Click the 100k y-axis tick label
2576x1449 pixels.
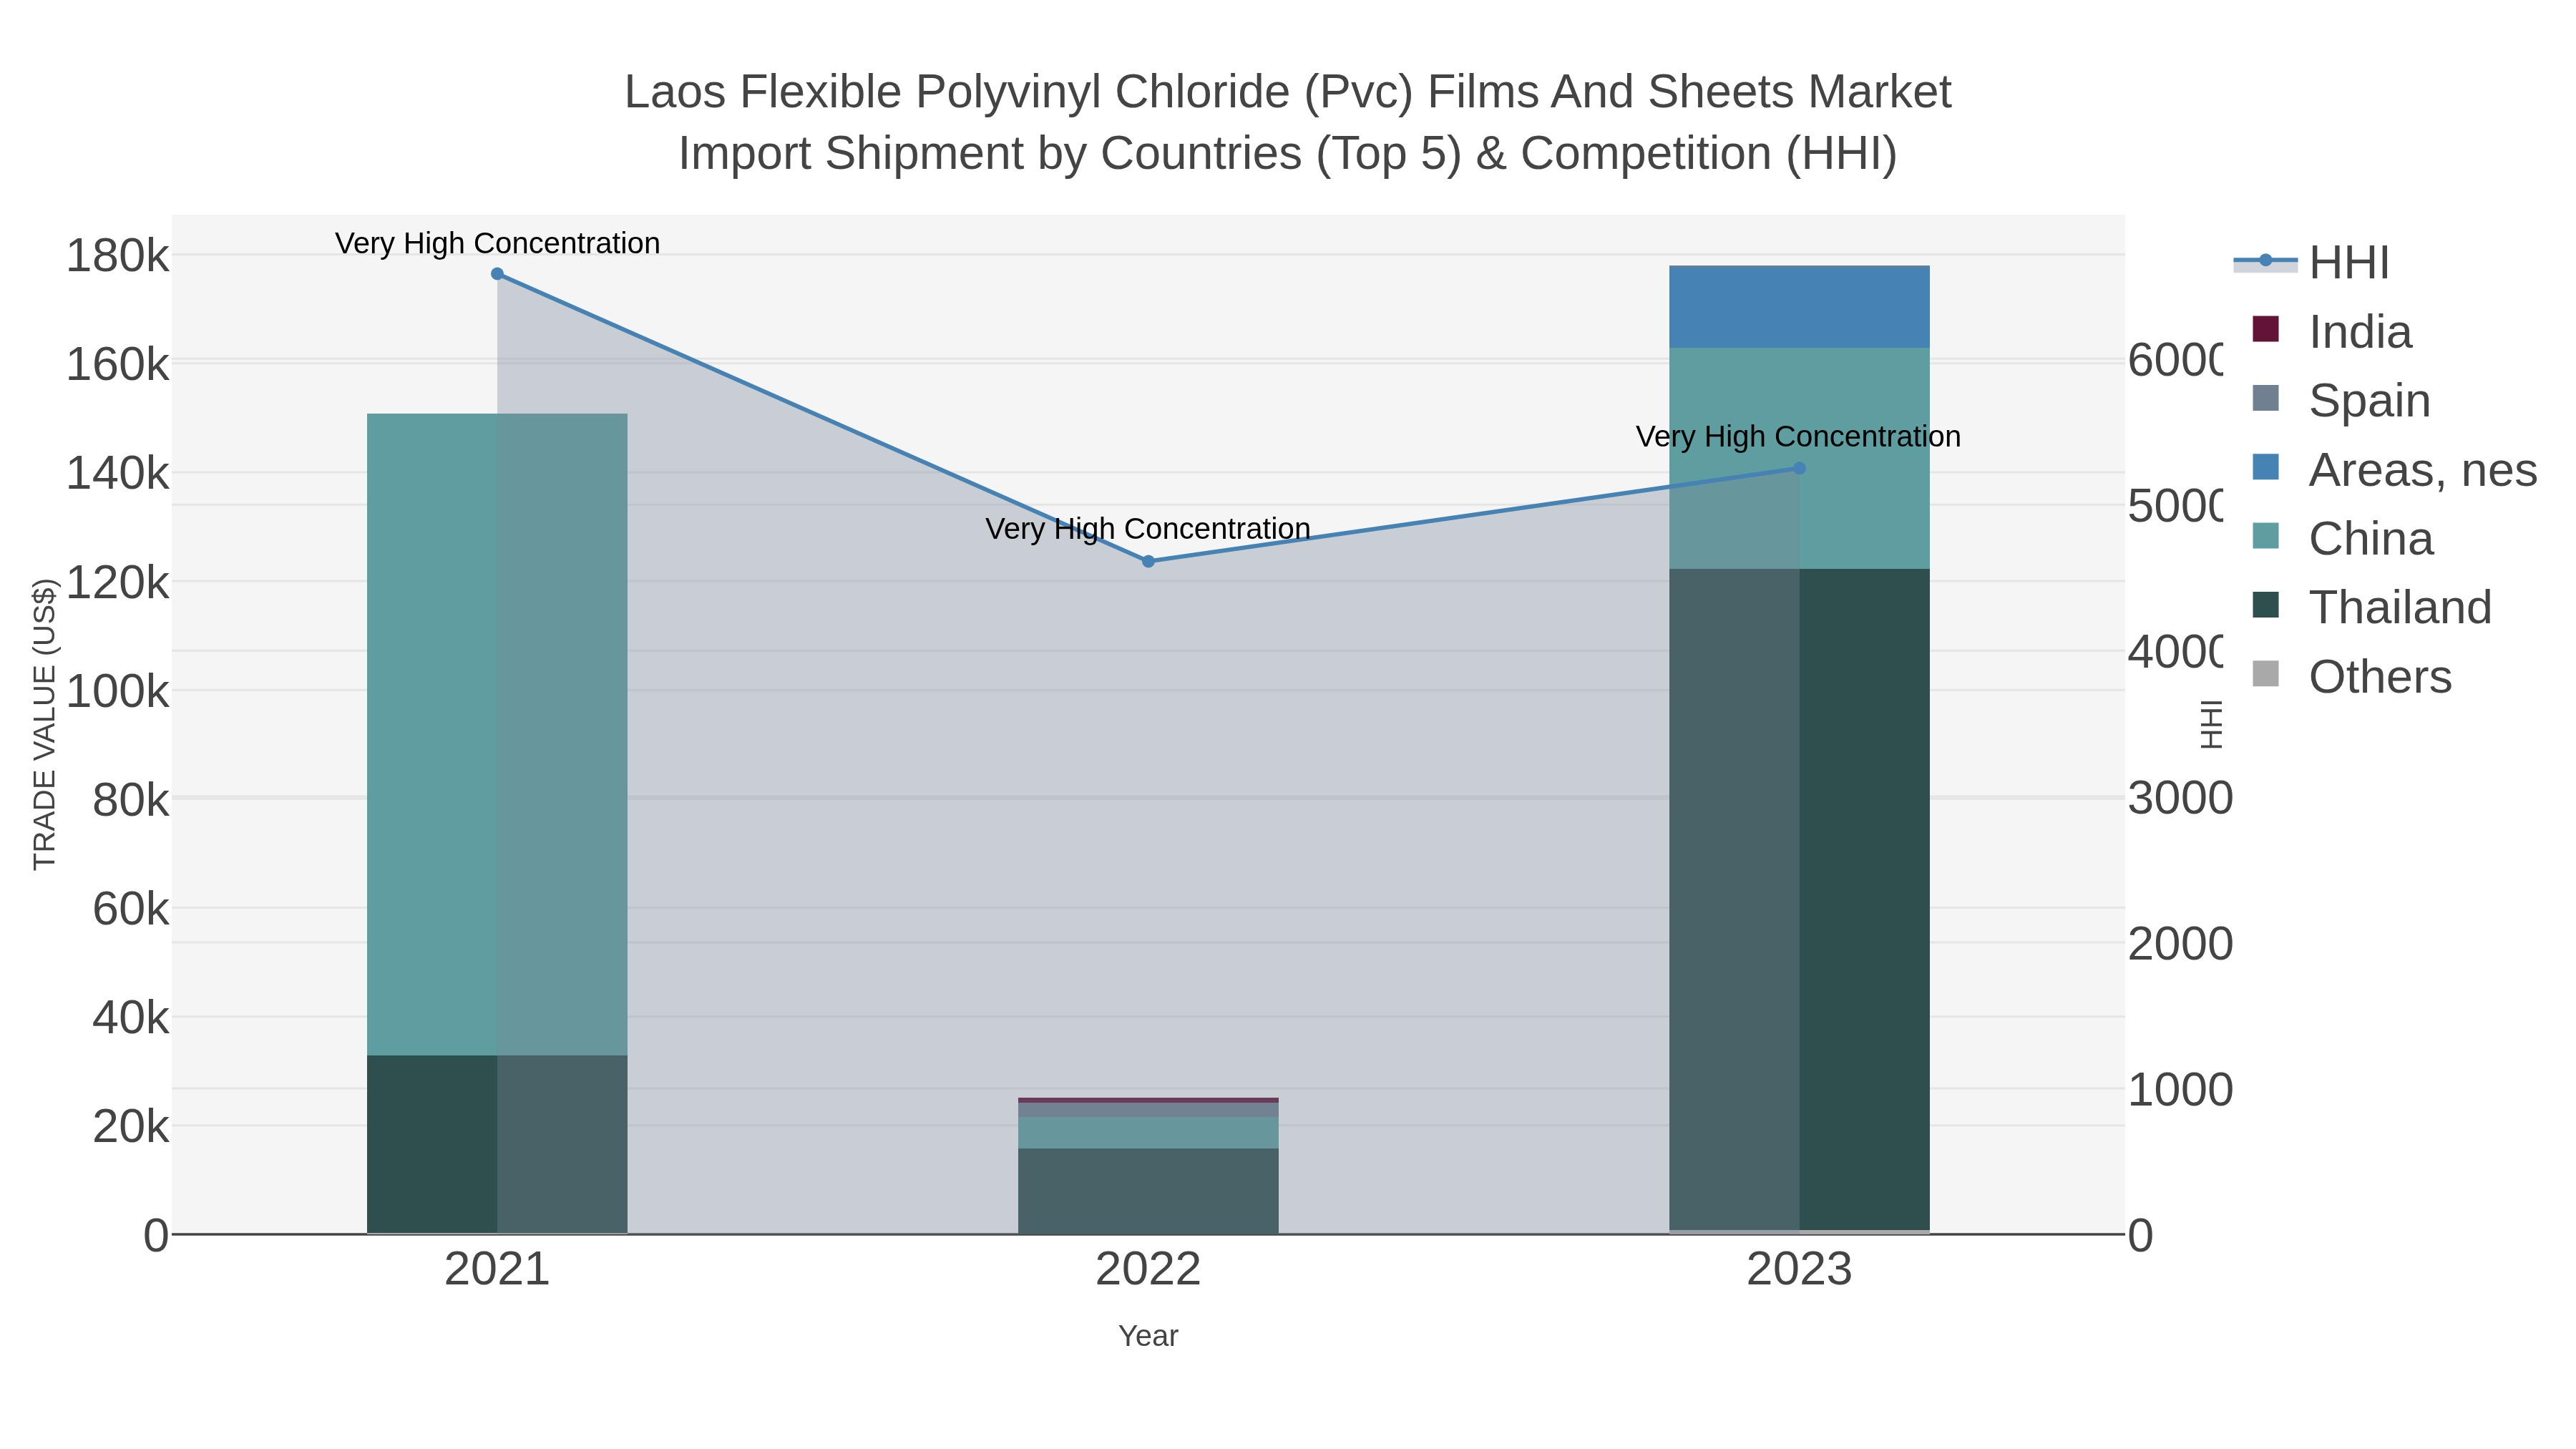(x=118, y=692)
